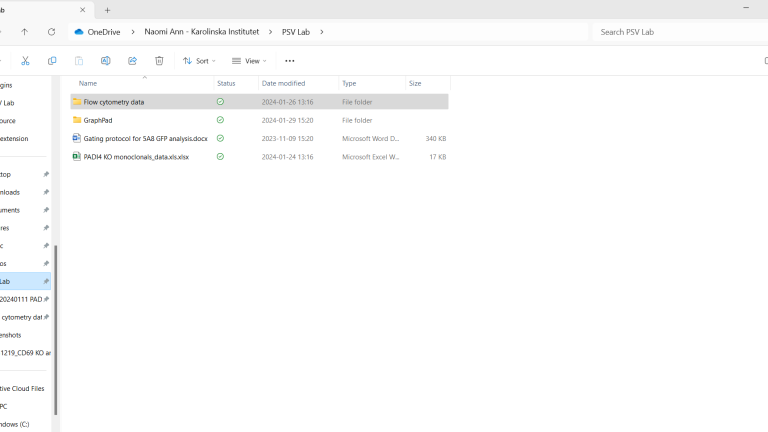Click the Copy icon in toolbar
Screen dimensions: 768x432
click(52, 61)
